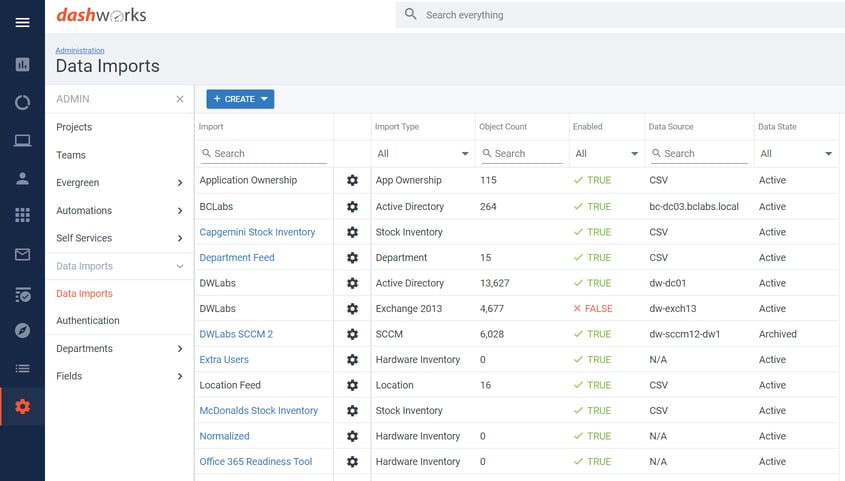Open the users person icon in sidebar
The height and width of the screenshot is (481, 845).
(x=22, y=179)
